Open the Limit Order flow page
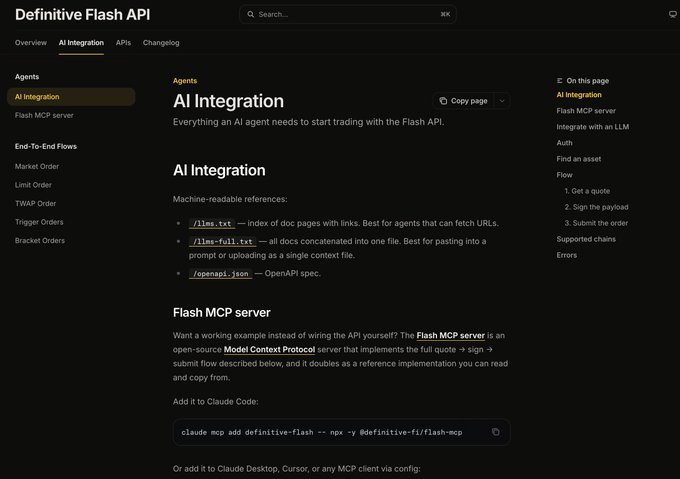 (x=33, y=185)
